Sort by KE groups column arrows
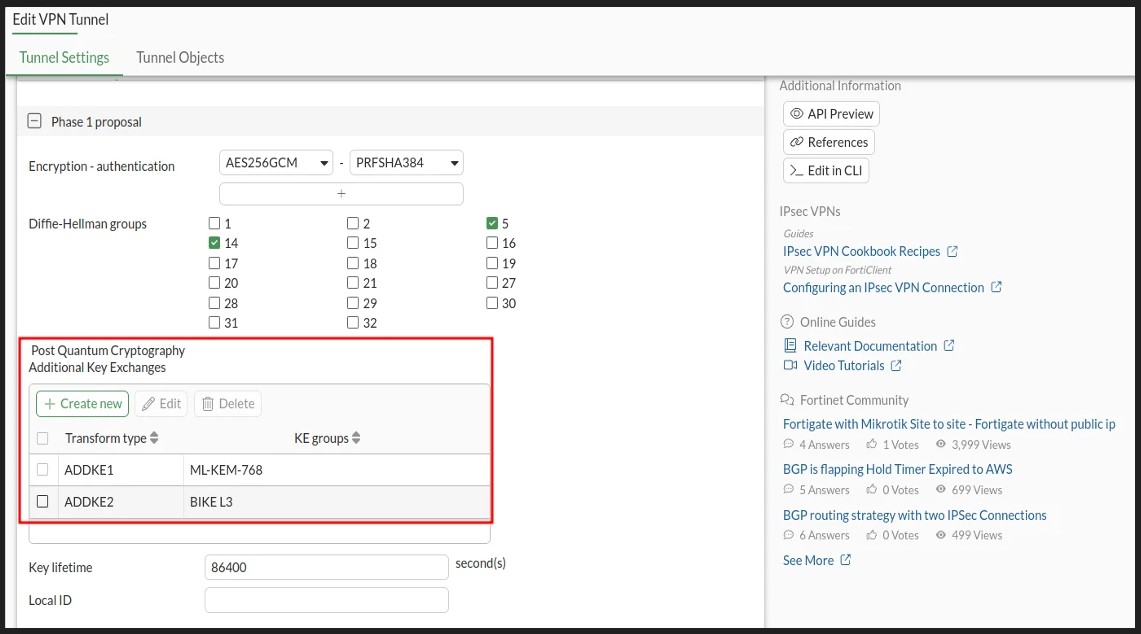Screen dimensions: 1141x634 tap(356, 438)
